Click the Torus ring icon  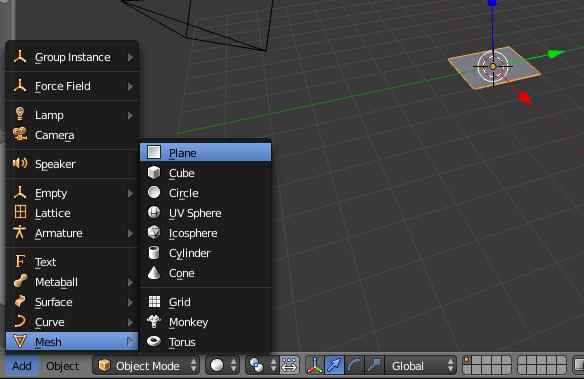[x=154, y=341]
